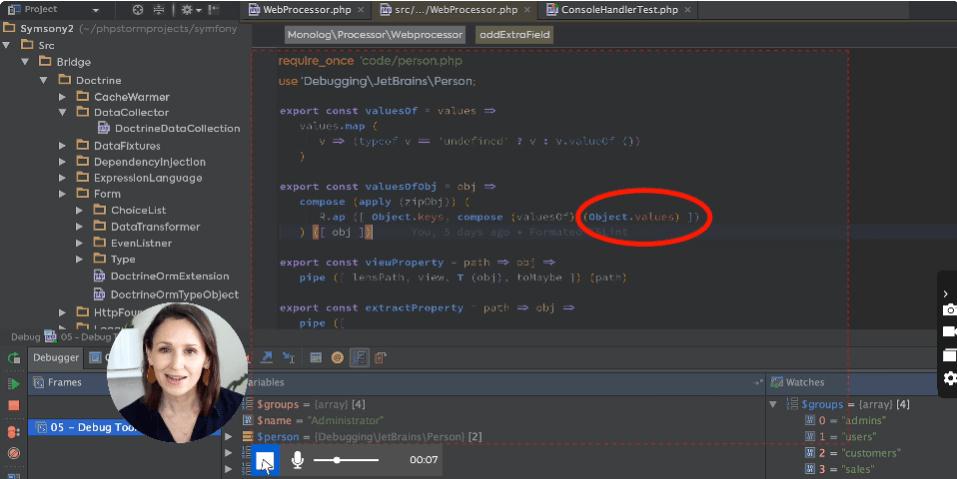Expand the $person variable
Image resolution: width=957 pixels, height=479 pixels.
coord(228,437)
